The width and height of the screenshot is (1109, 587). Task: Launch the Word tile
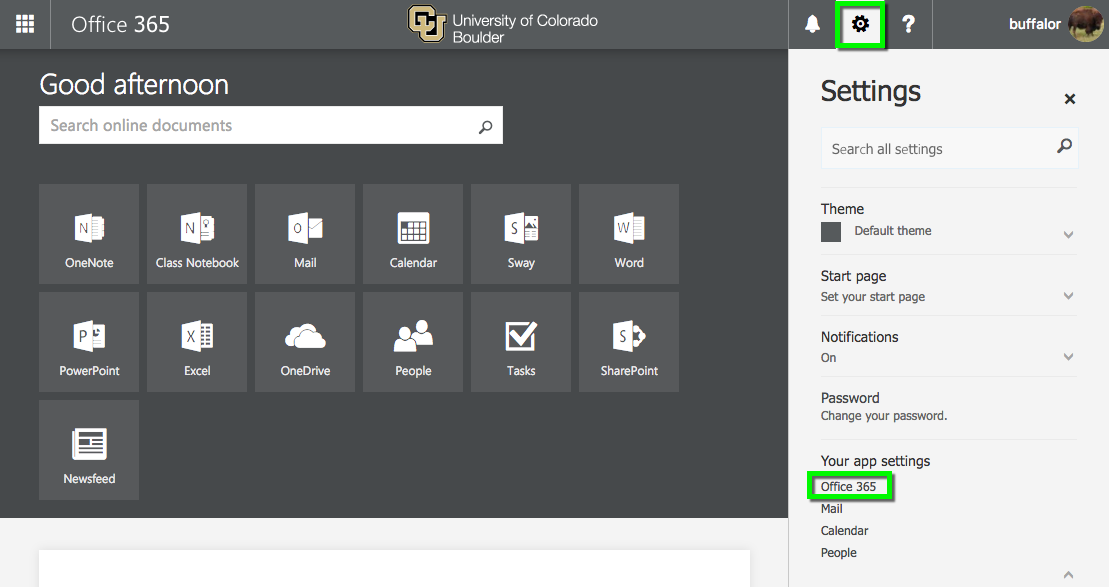click(629, 234)
